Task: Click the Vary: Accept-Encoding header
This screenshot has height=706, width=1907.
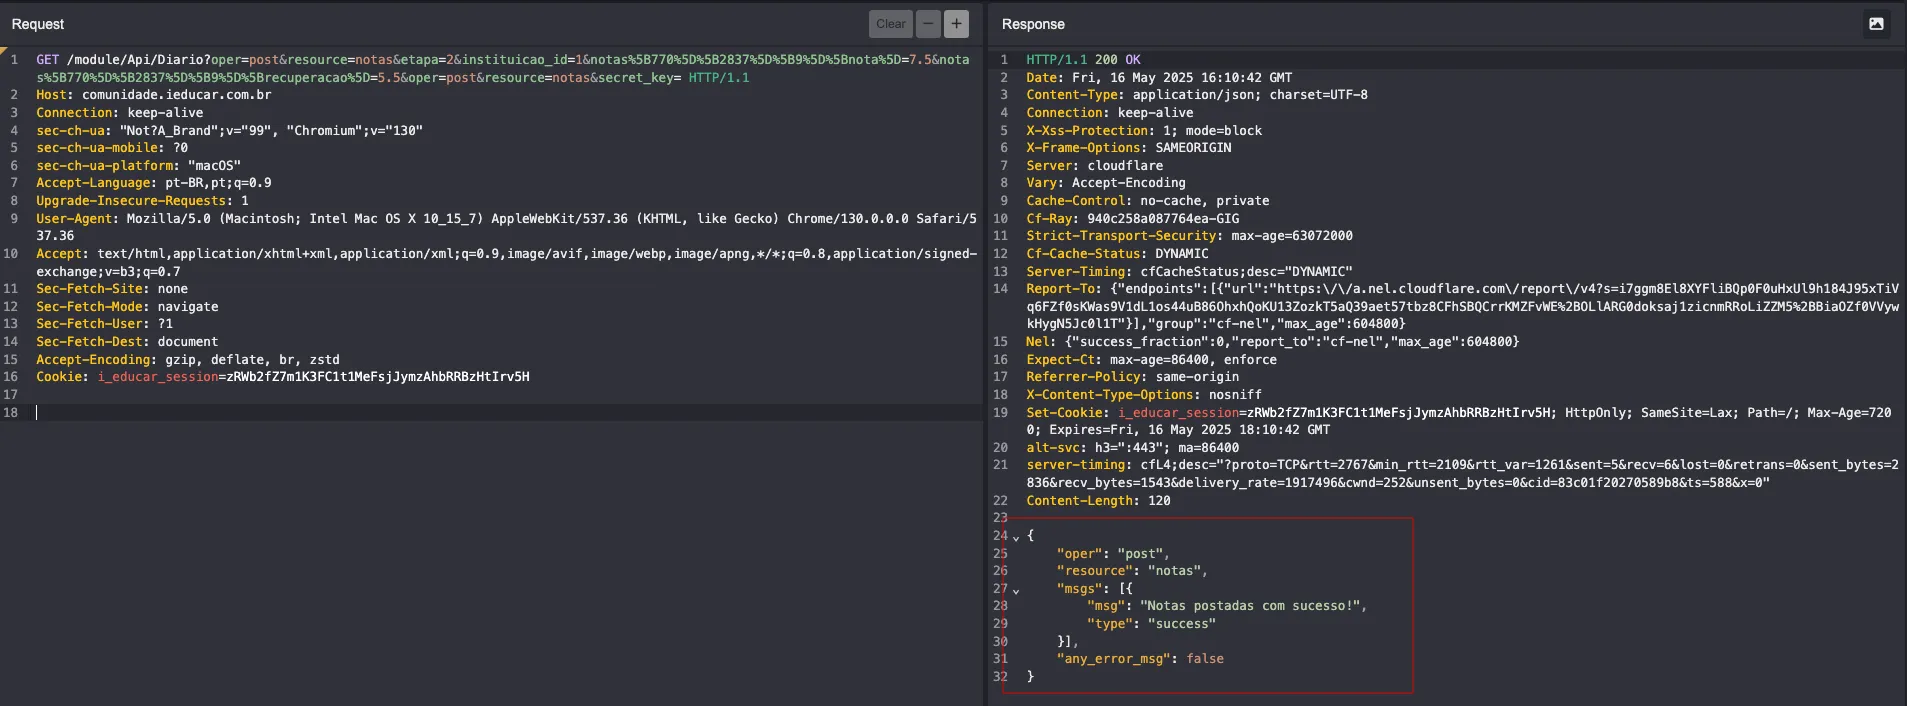Action: coord(1106,183)
